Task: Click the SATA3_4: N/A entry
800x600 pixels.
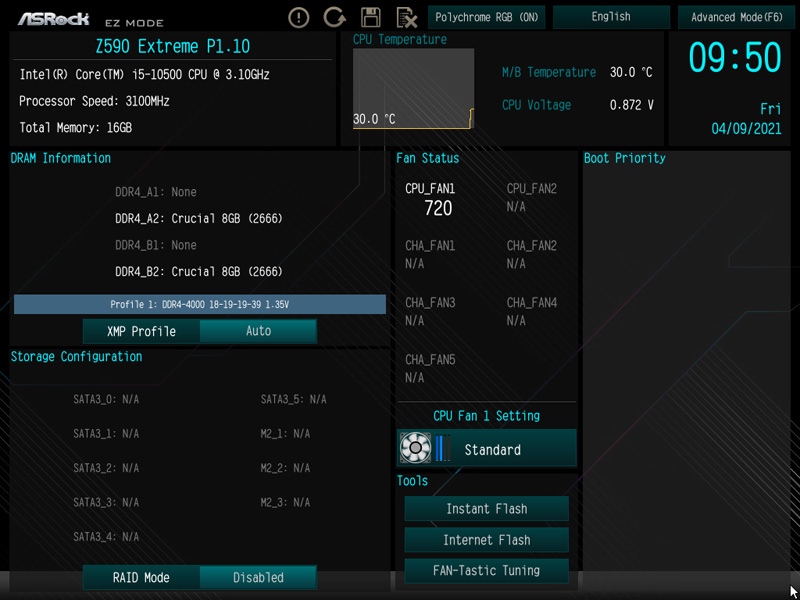Action: (106, 537)
